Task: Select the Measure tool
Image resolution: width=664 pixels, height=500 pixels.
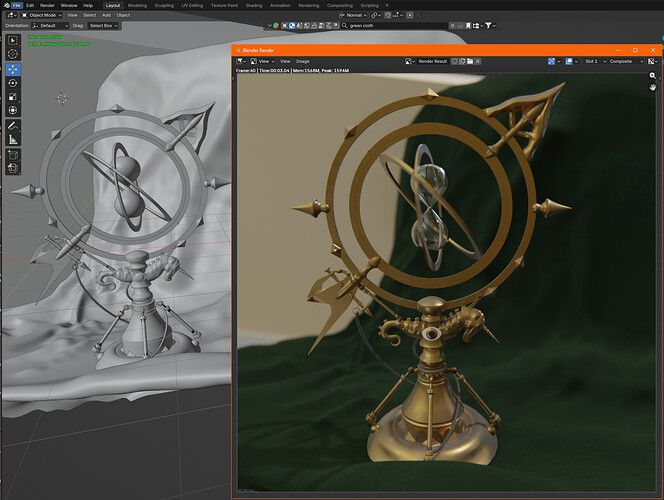Action: pyautogui.click(x=13, y=139)
